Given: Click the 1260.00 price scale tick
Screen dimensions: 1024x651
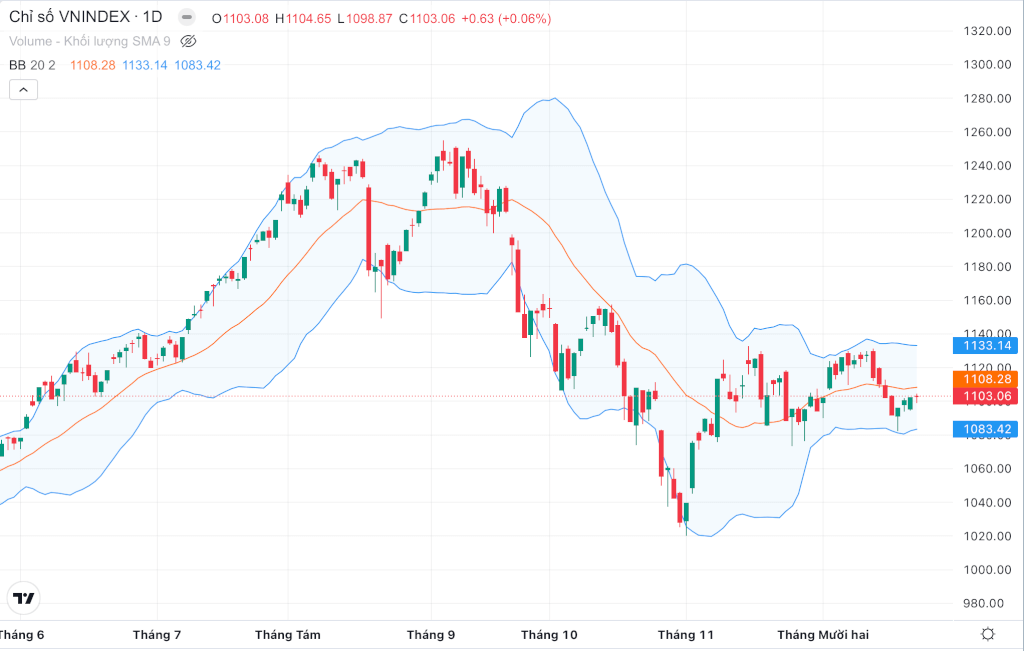Looking at the screenshot, I should [x=987, y=132].
